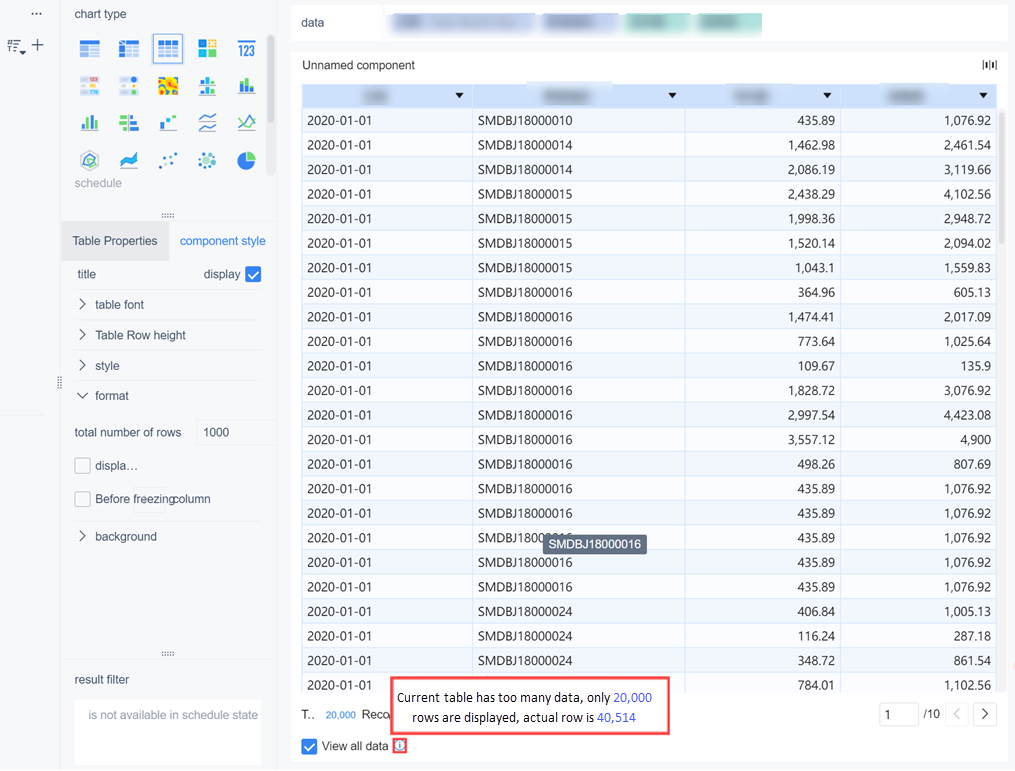Screen dimensions: 1015x771
Task: Open the three-dots more menu
Action: tap(36, 14)
